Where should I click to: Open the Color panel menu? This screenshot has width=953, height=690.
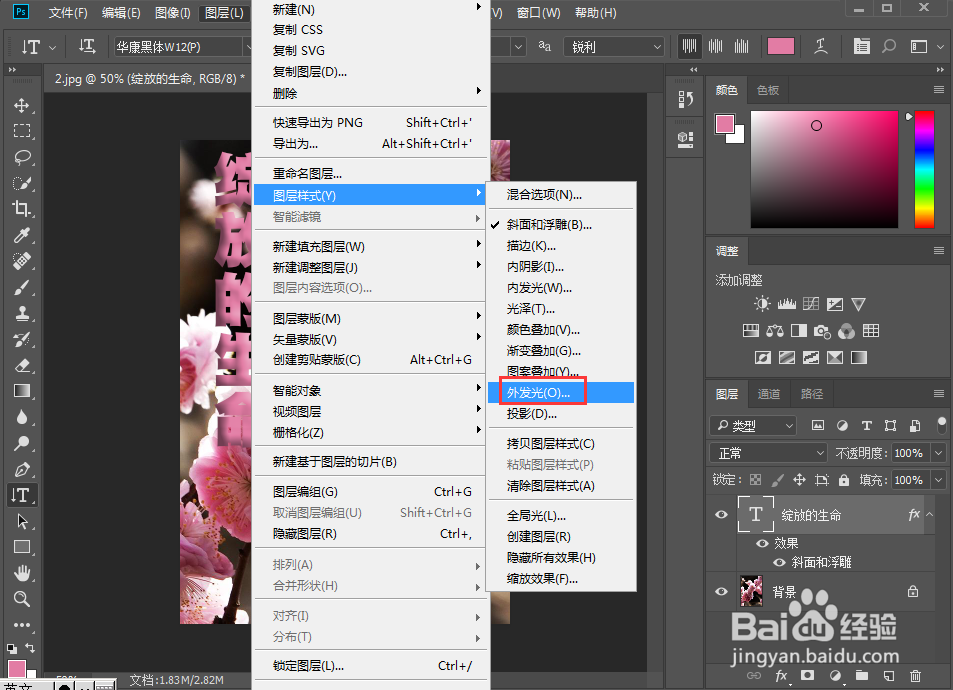[x=939, y=90]
